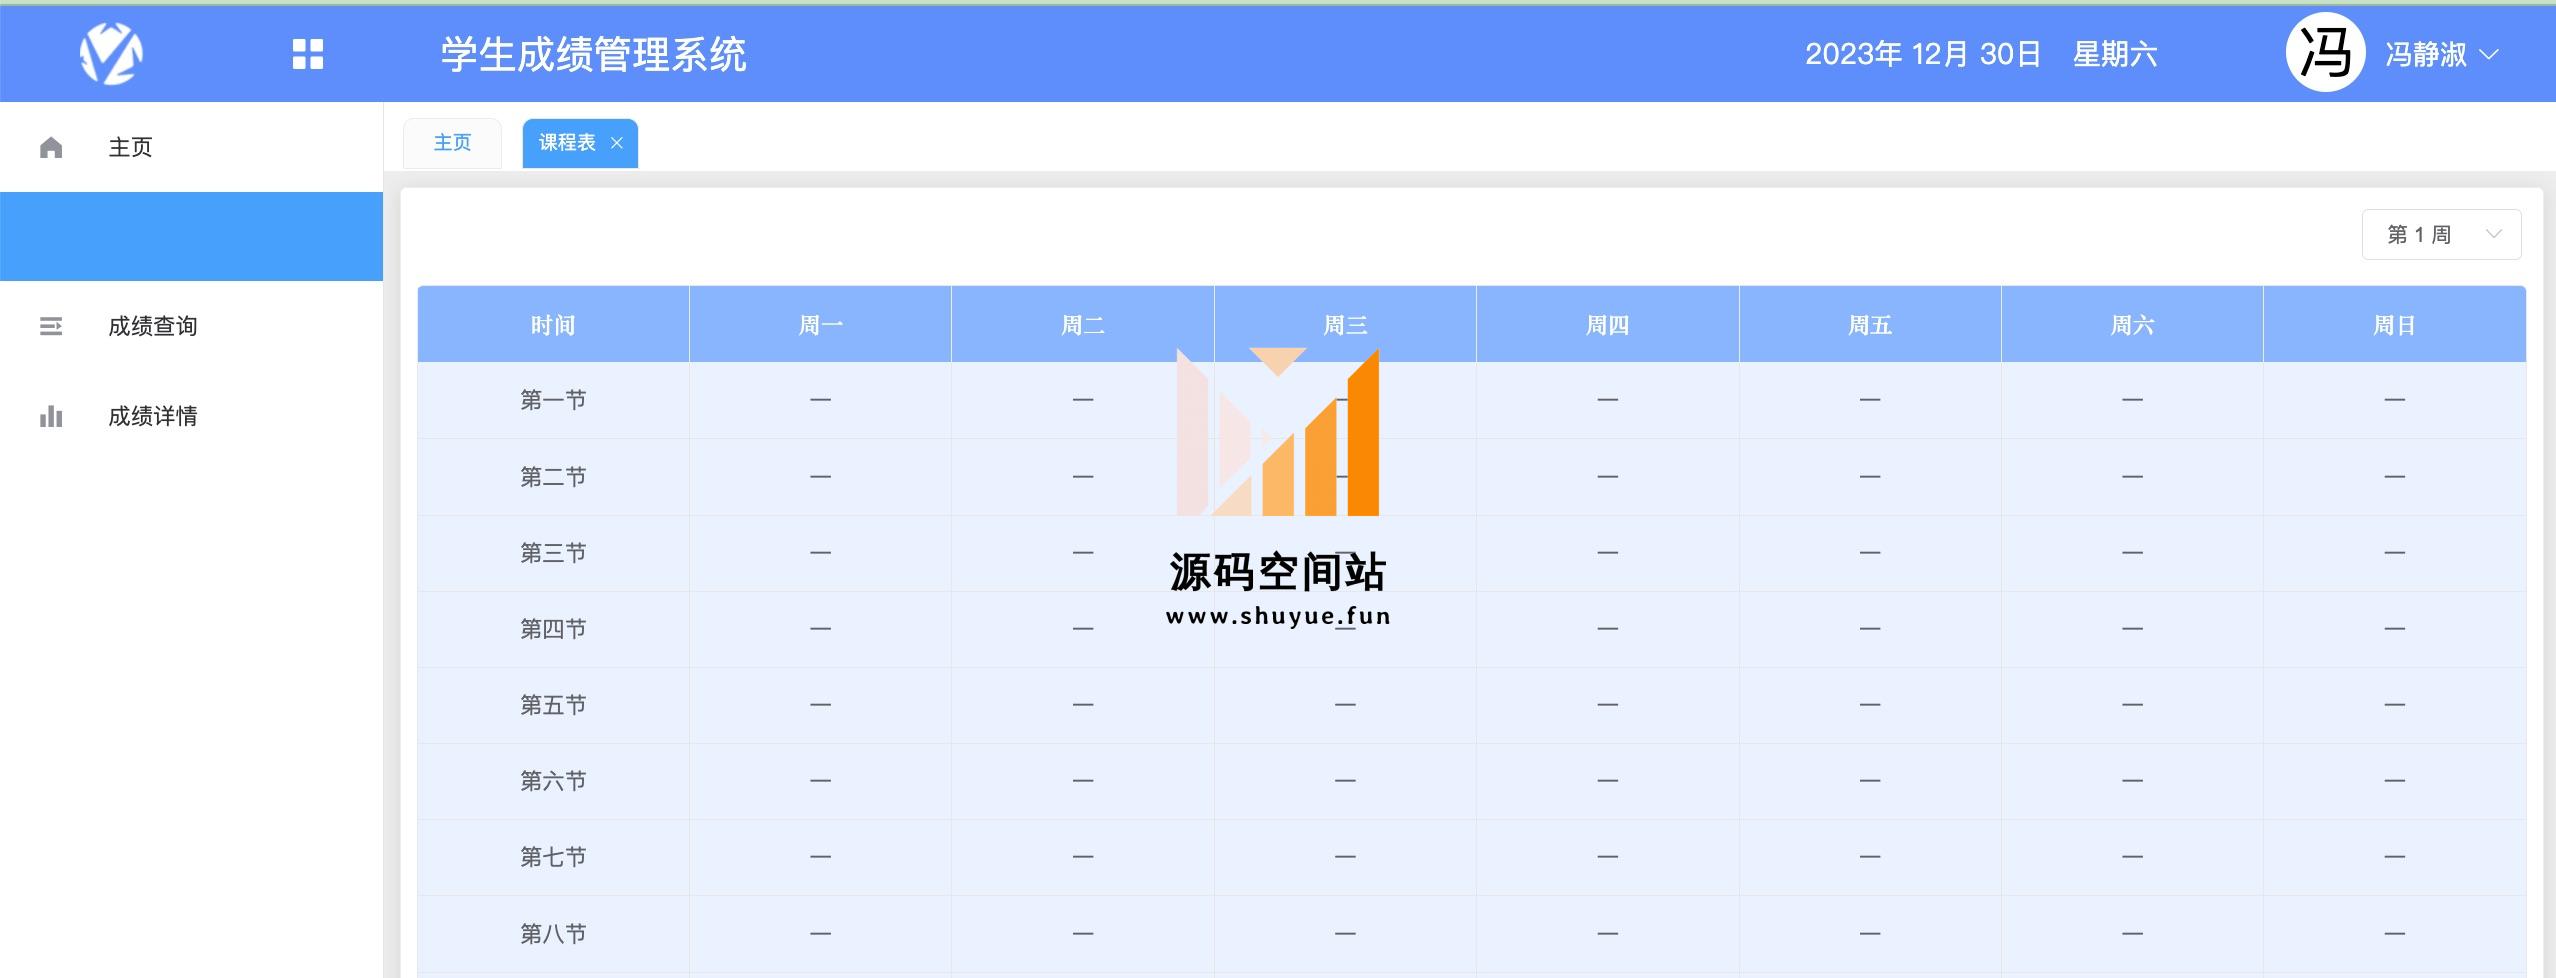2556x978 pixels.
Task: Close the 课程表 tab
Action: [617, 143]
